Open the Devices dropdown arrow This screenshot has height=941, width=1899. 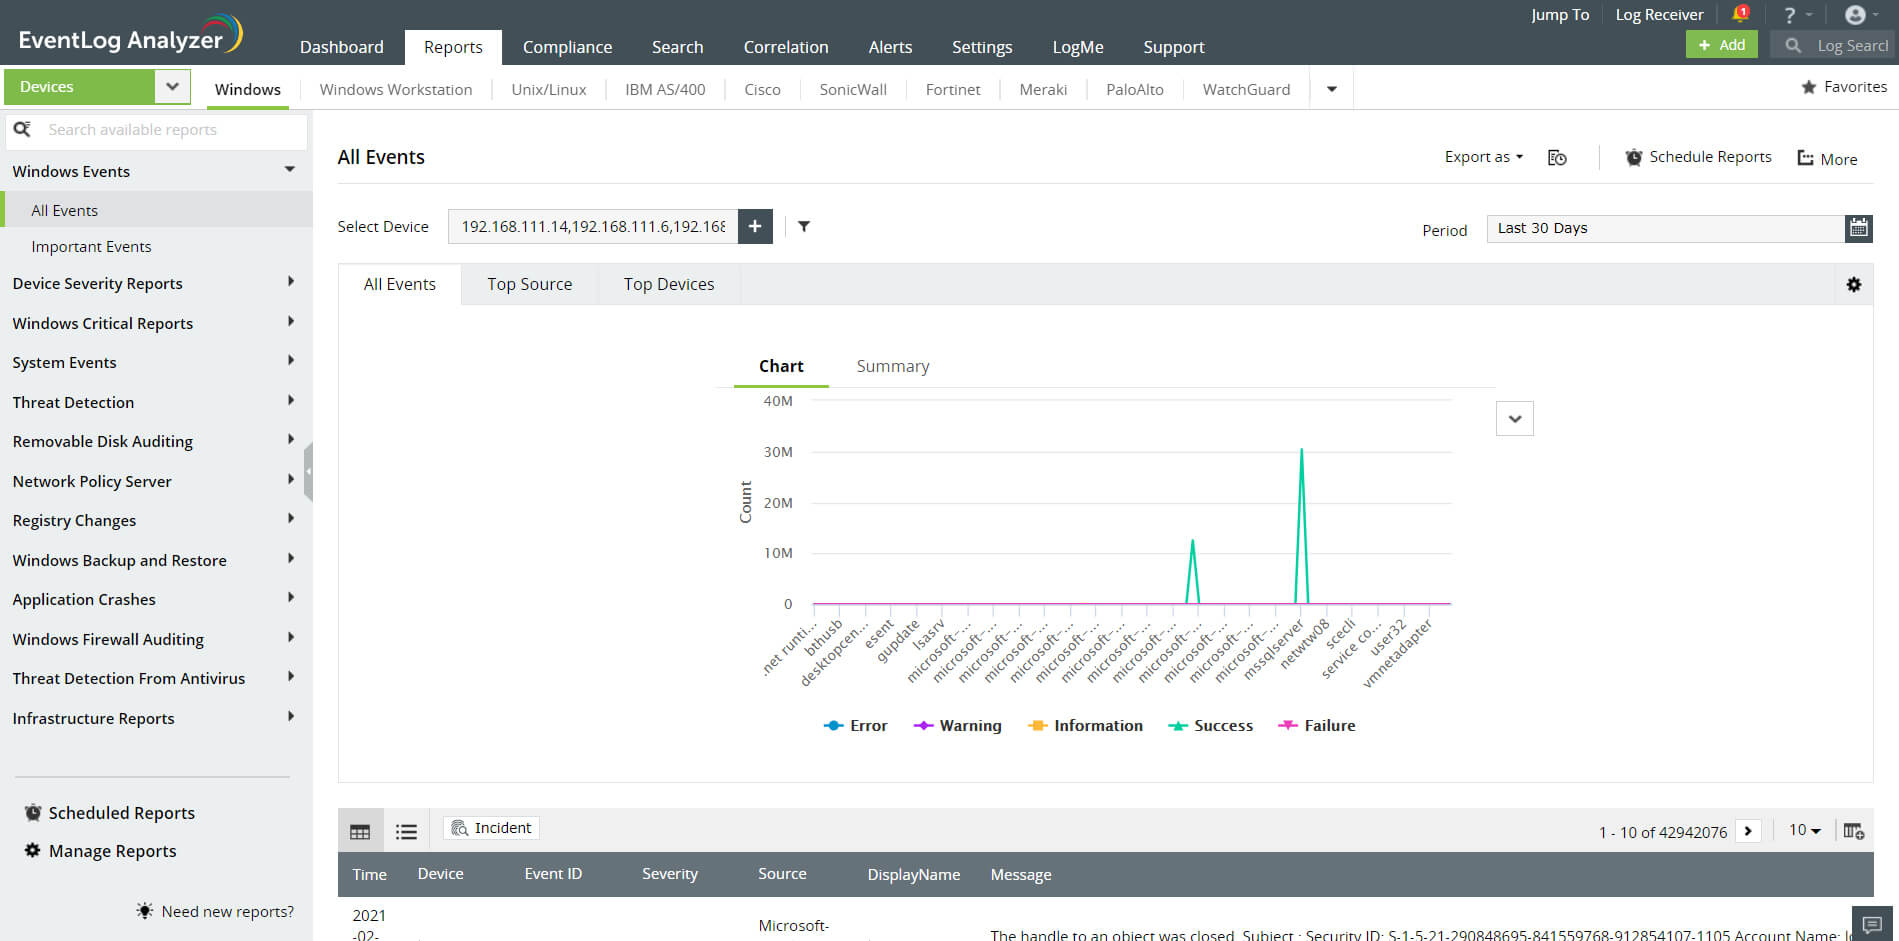(172, 87)
